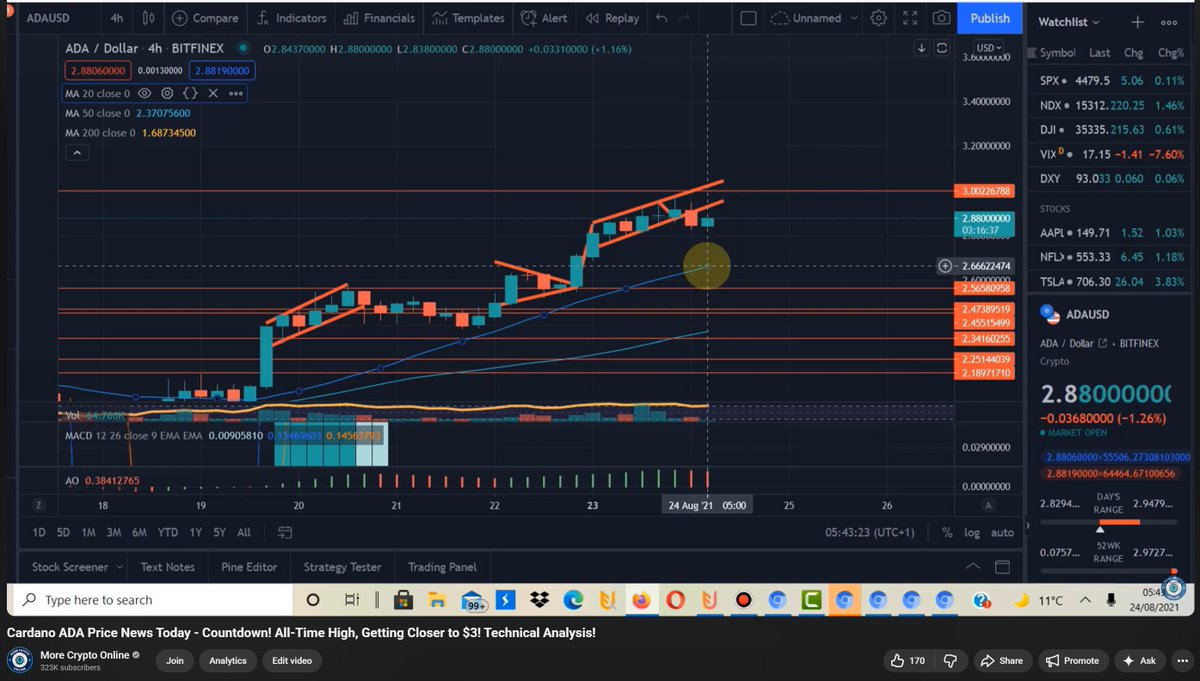Open the Pine Editor tab

[249, 567]
